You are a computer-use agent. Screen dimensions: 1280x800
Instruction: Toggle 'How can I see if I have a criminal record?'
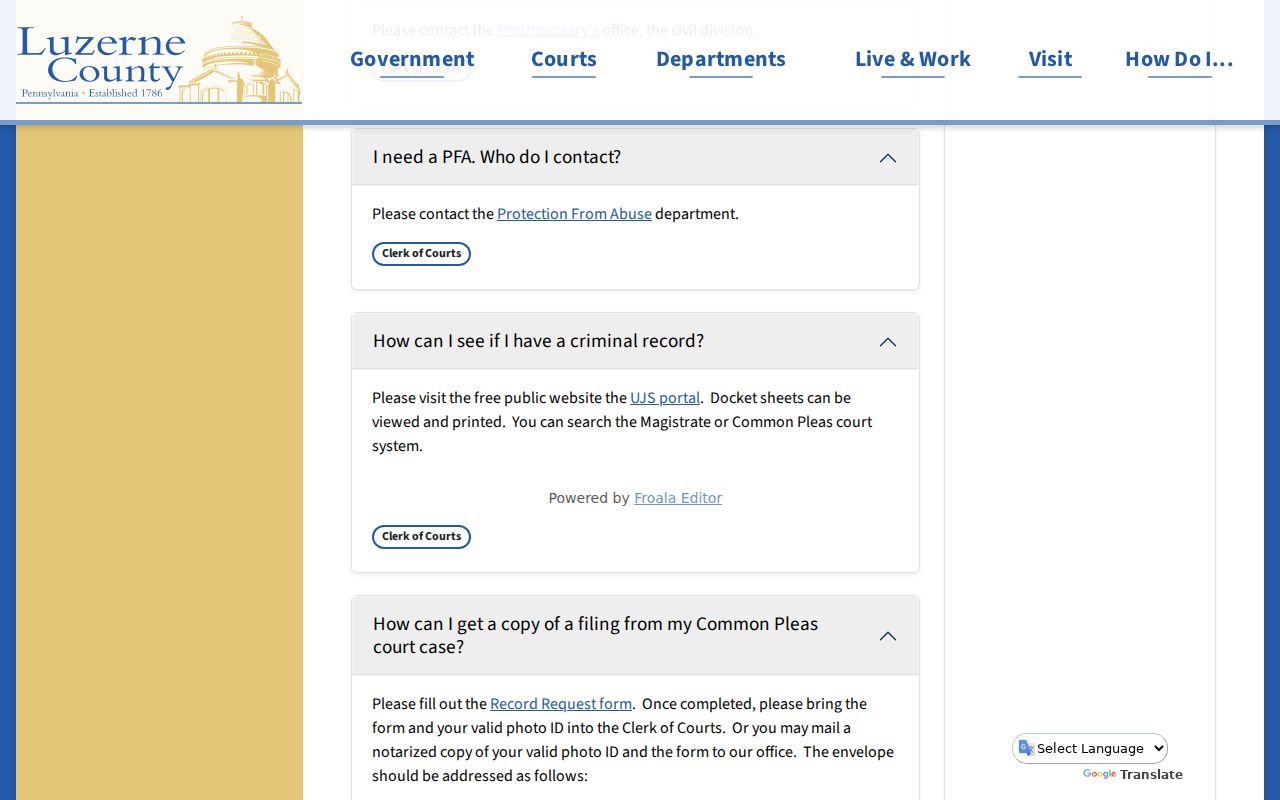(635, 341)
